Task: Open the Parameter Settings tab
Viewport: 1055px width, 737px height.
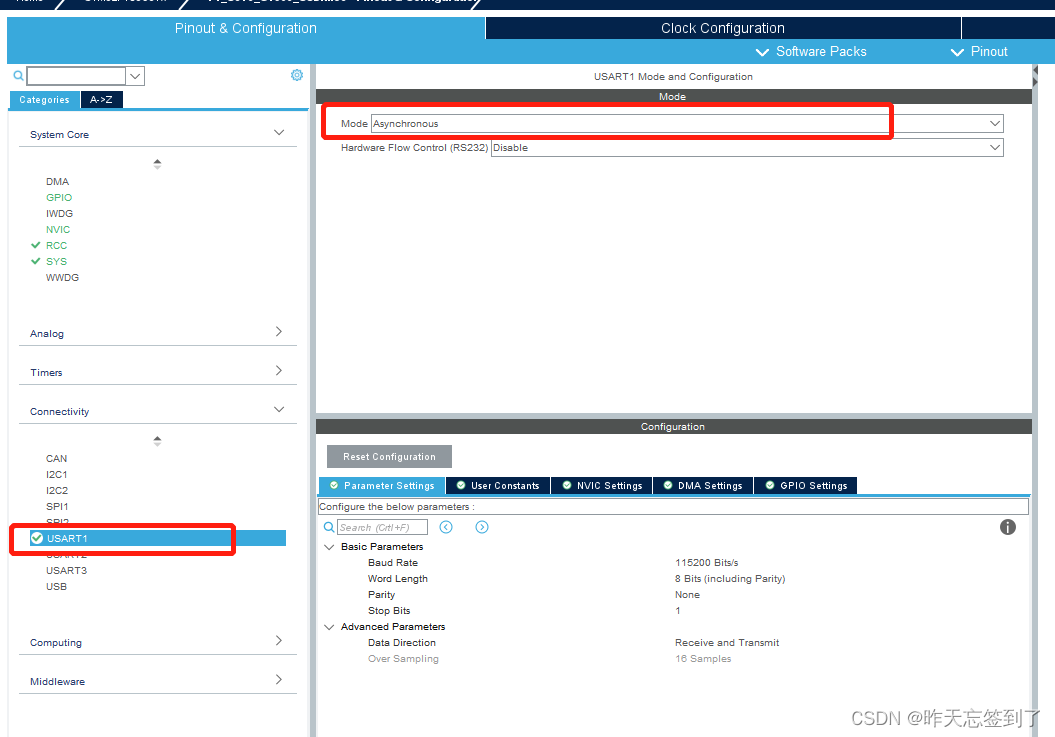Action: coord(381,485)
